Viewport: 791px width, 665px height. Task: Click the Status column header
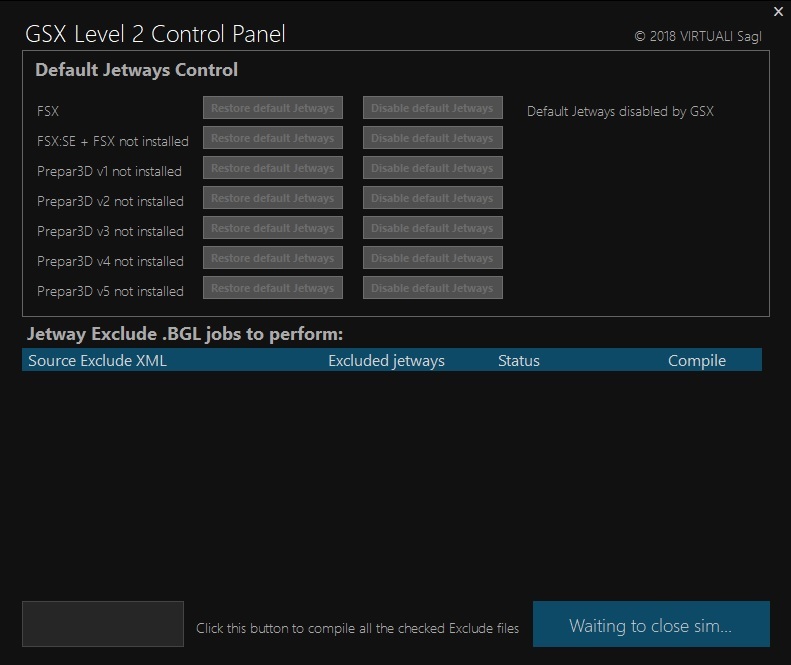518,361
